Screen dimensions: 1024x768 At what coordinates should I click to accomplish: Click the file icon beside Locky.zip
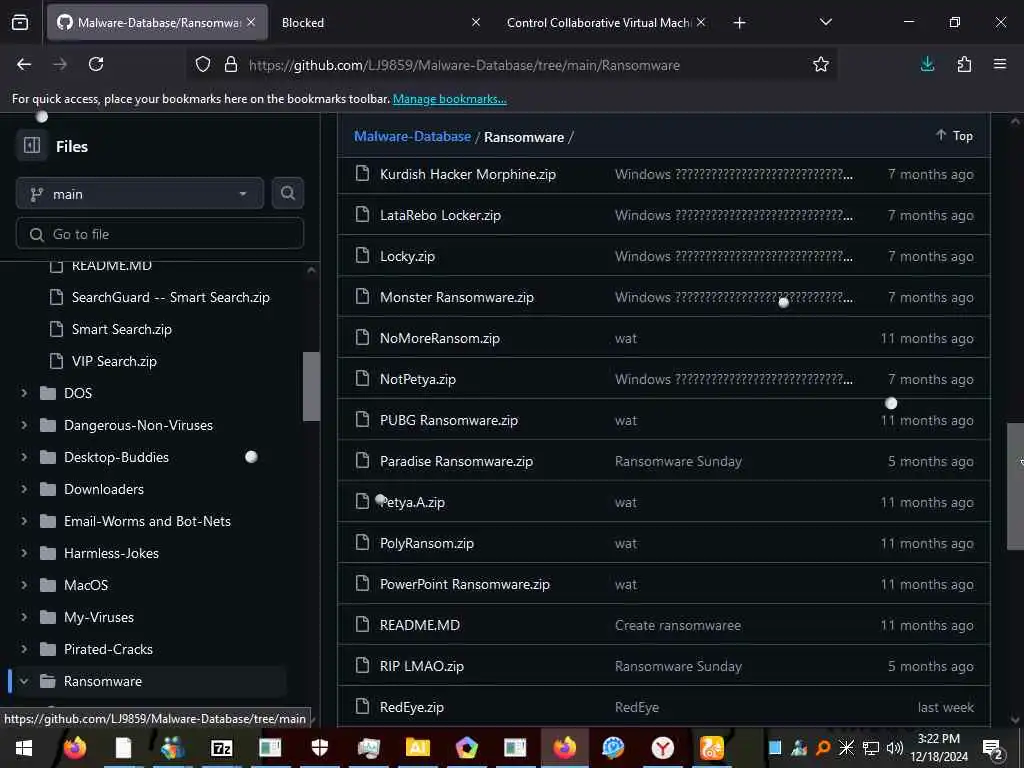tap(362, 255)
